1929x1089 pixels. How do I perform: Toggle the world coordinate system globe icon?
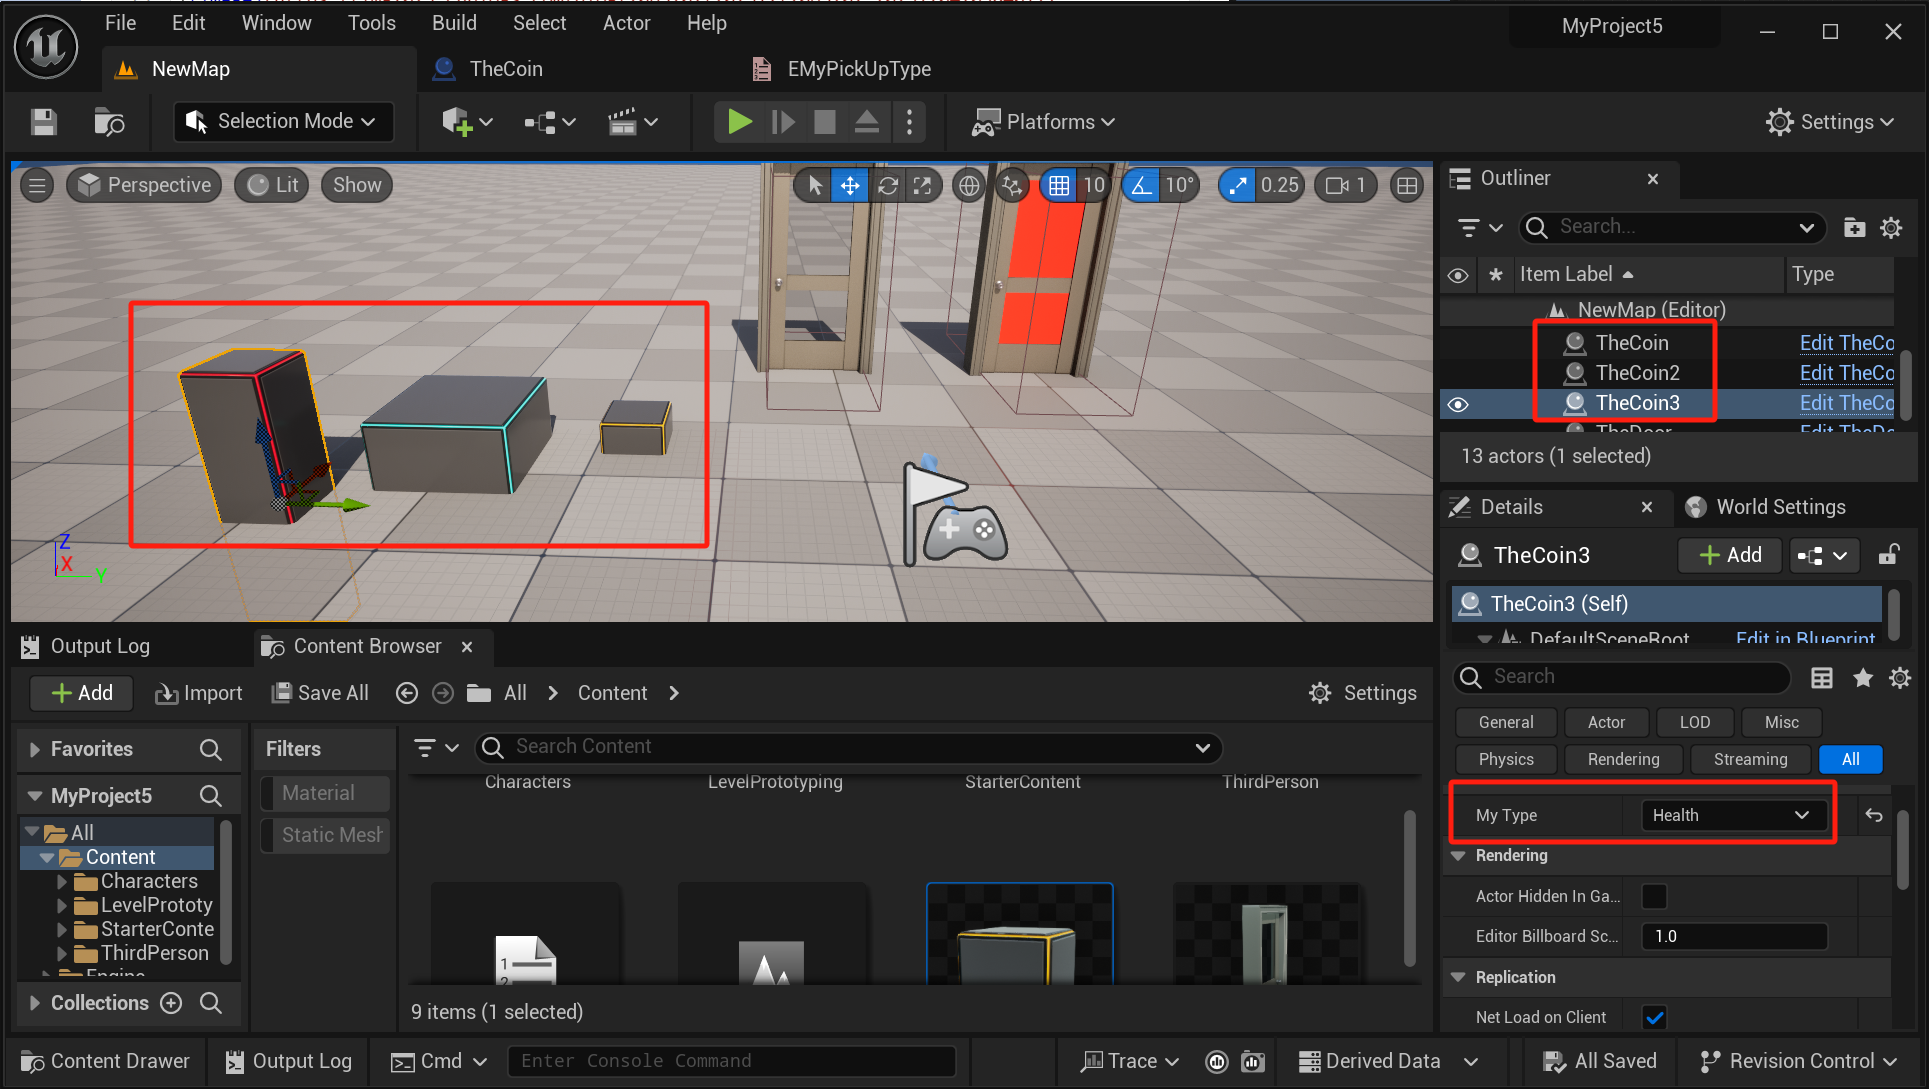point(969,185)
